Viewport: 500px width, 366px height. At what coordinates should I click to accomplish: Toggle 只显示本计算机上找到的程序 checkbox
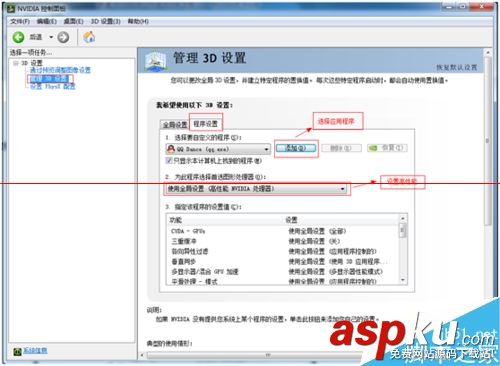tap(169, 161)
